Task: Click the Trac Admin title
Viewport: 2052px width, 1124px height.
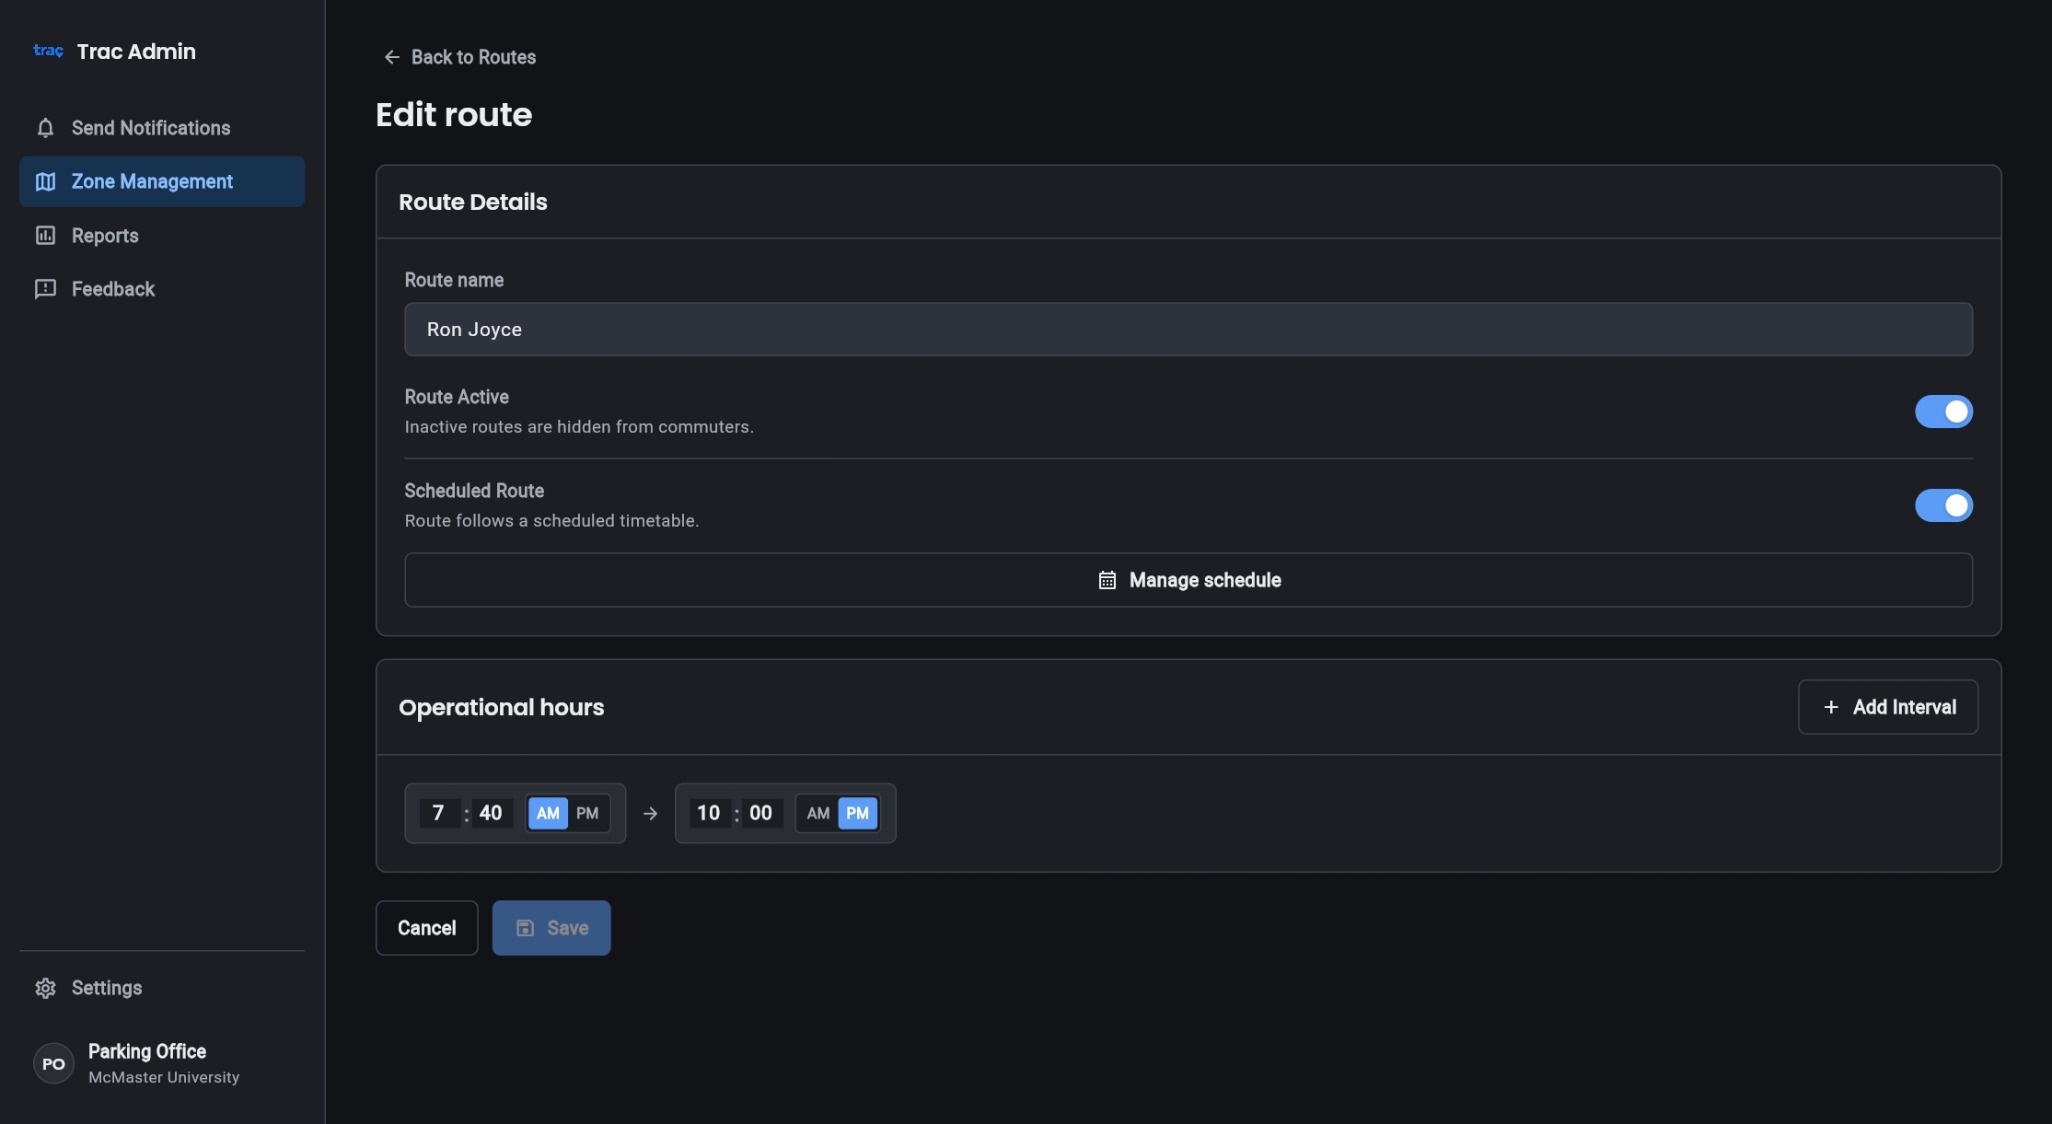Action: click(x=136, y=51)
